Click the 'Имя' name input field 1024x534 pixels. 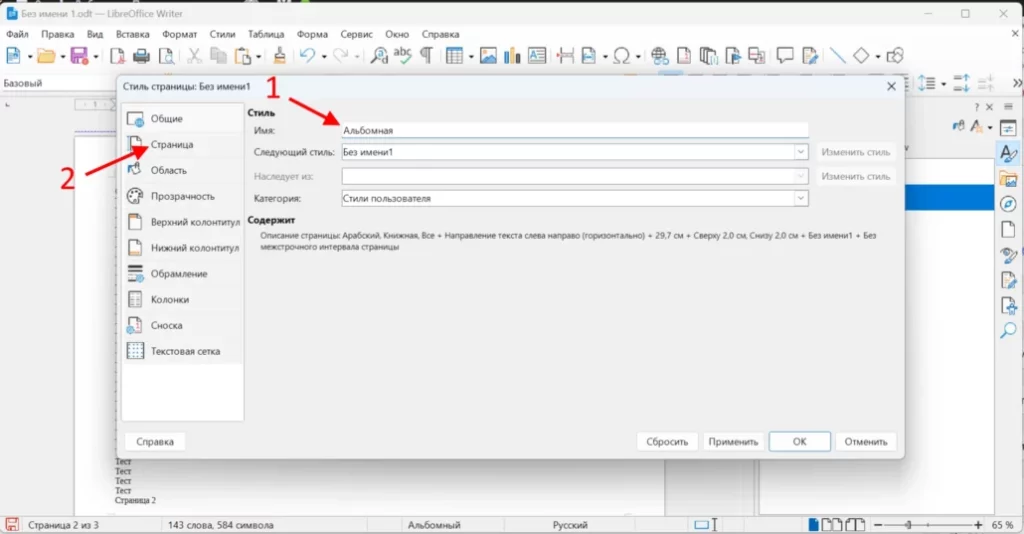[575, 131]
